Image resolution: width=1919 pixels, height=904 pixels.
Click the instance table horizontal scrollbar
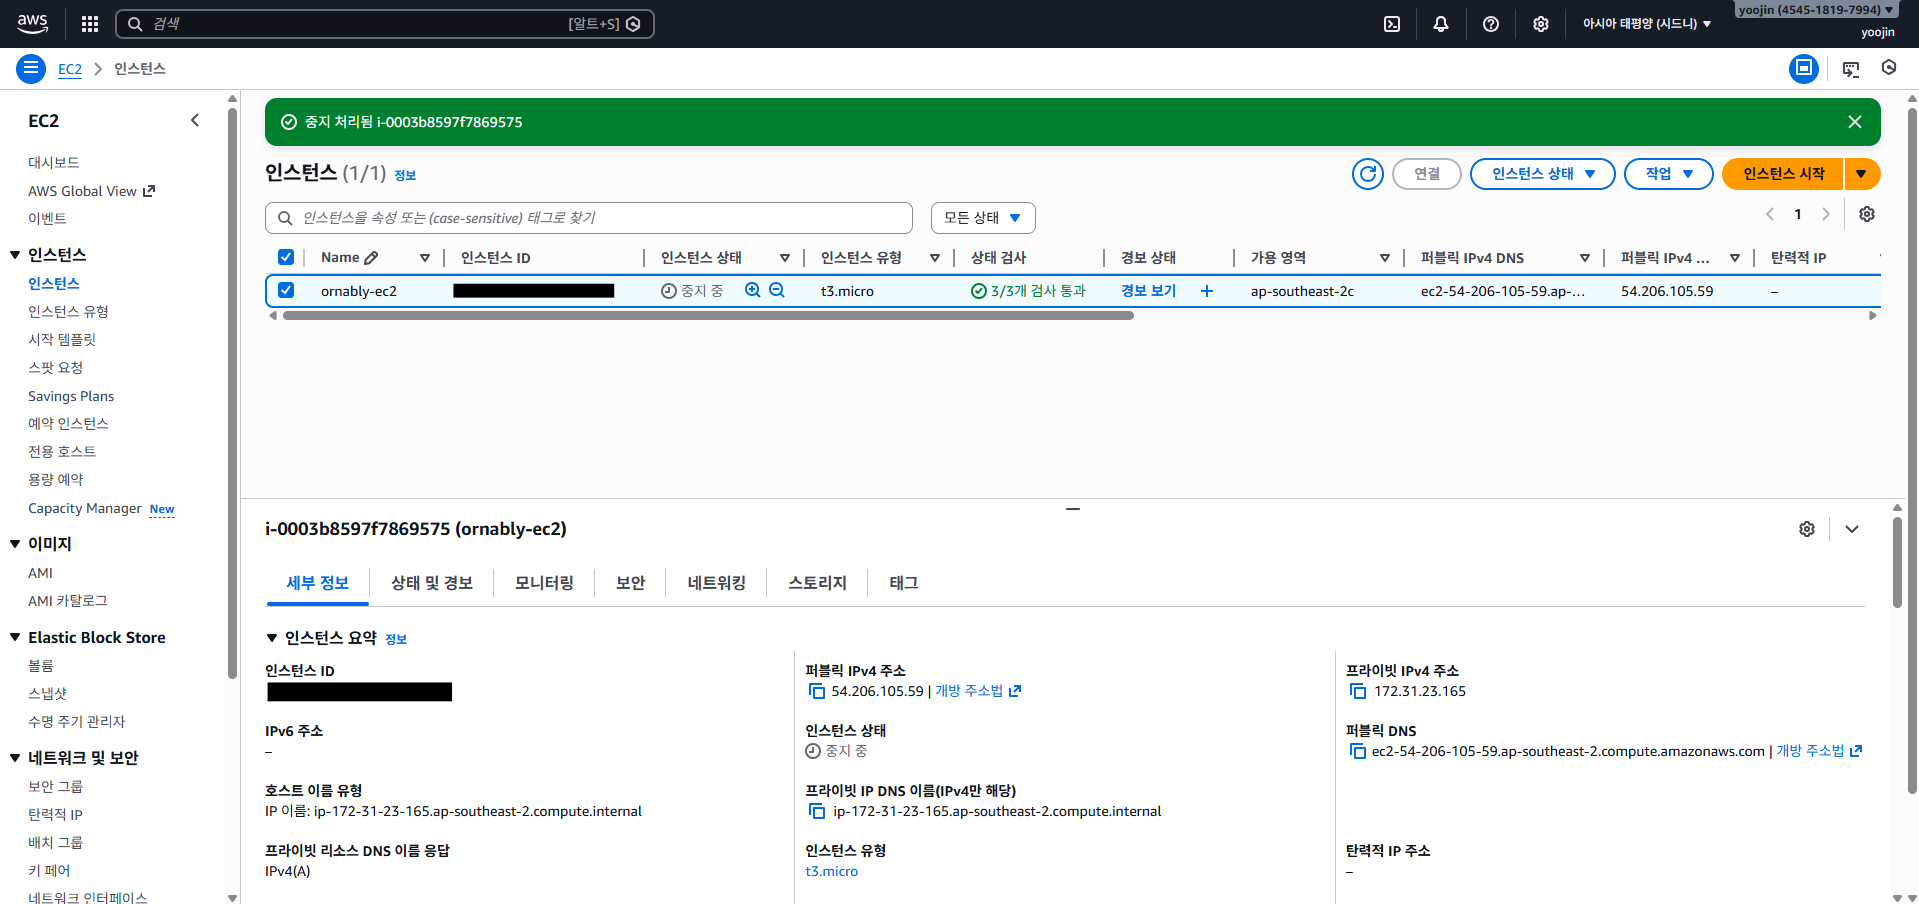point(708,316)
